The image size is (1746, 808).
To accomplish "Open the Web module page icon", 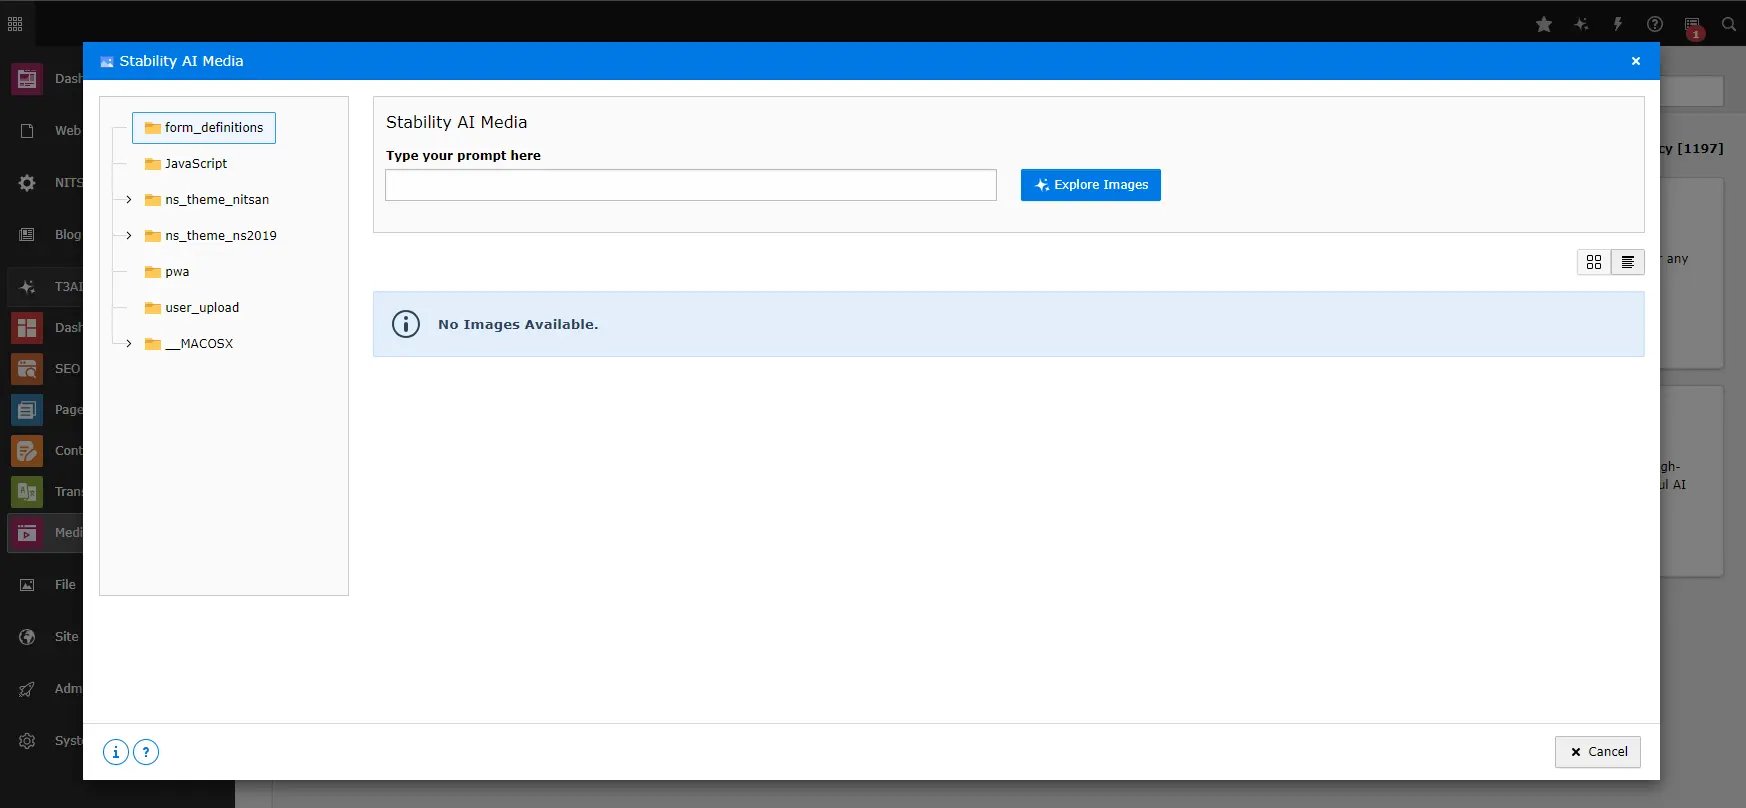I will 27,131.
